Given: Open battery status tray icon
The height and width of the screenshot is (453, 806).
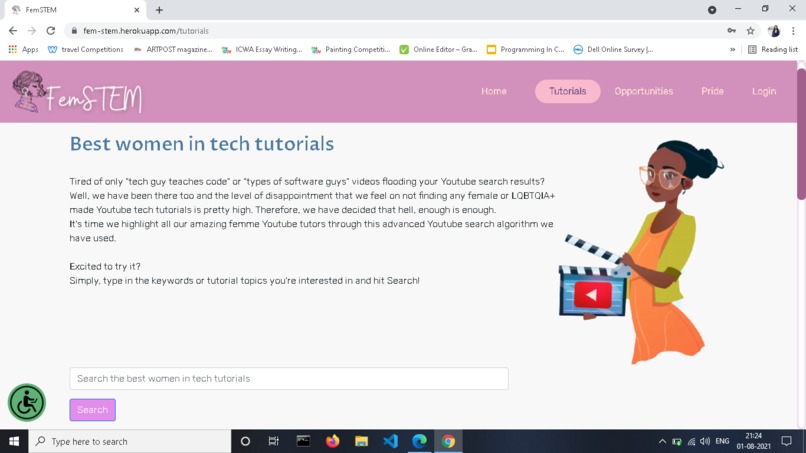Looking at the screenshot, I should [x=677, y=441].
